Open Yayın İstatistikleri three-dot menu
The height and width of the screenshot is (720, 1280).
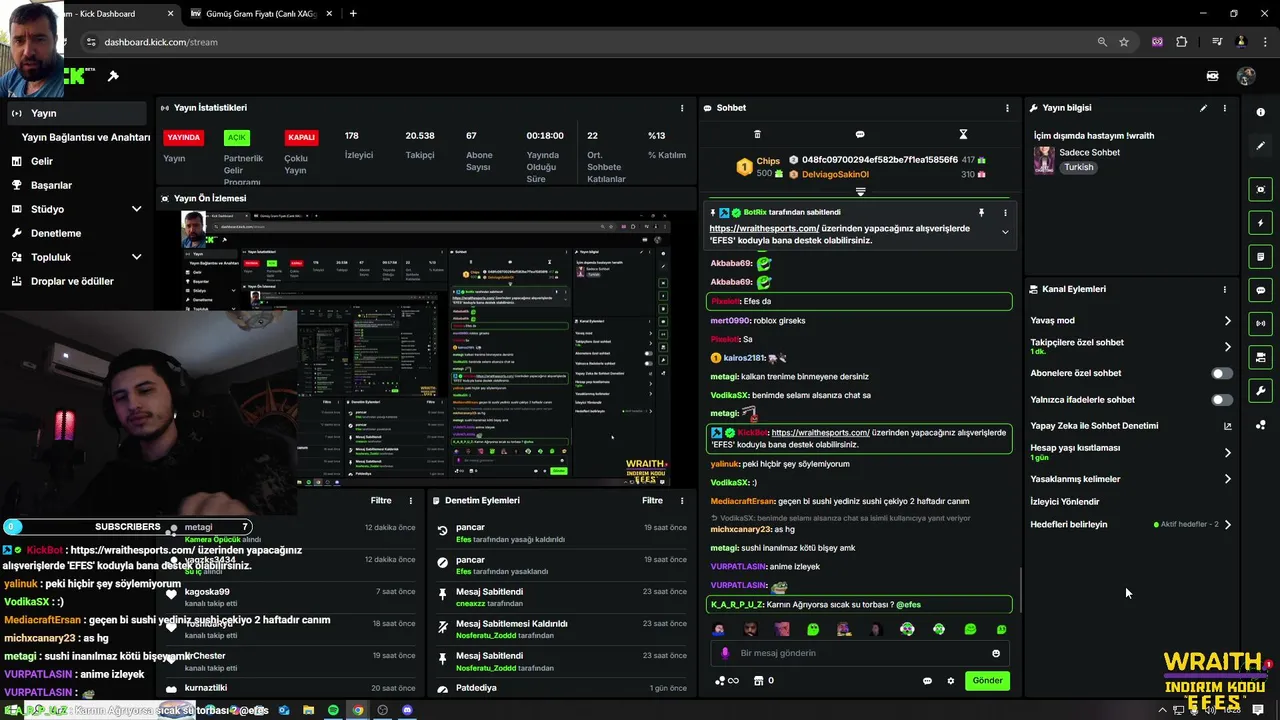(682, 108)
